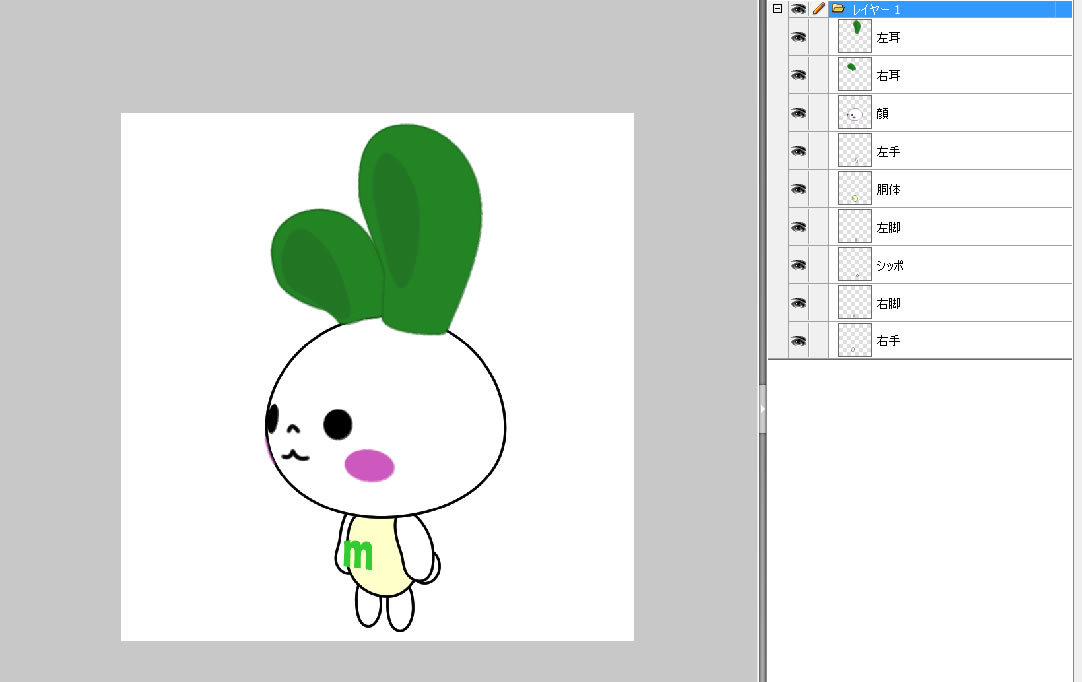Select the 顔 layer thumbnail
Viewport: 1082px width, 682px height.
point(854,113)
